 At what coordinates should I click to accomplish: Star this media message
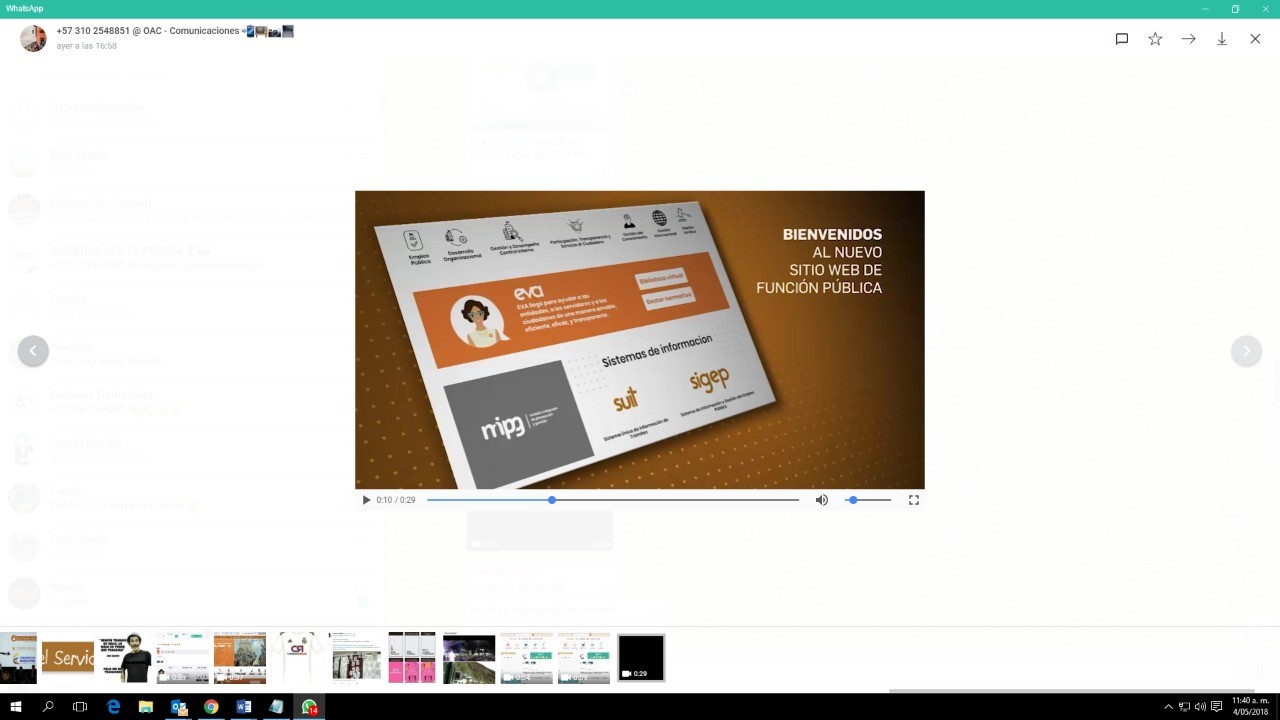tap(1155, 39)
